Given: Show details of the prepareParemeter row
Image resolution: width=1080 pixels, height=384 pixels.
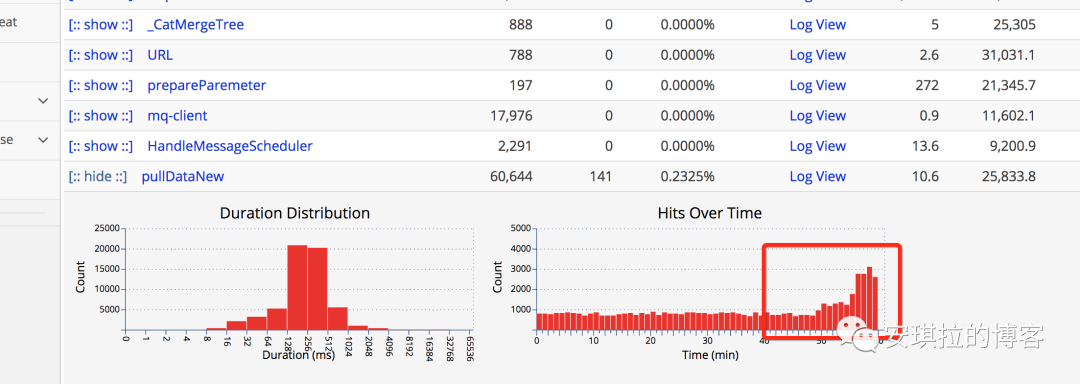Looking at the screenshot, I should tap(101, 85).
